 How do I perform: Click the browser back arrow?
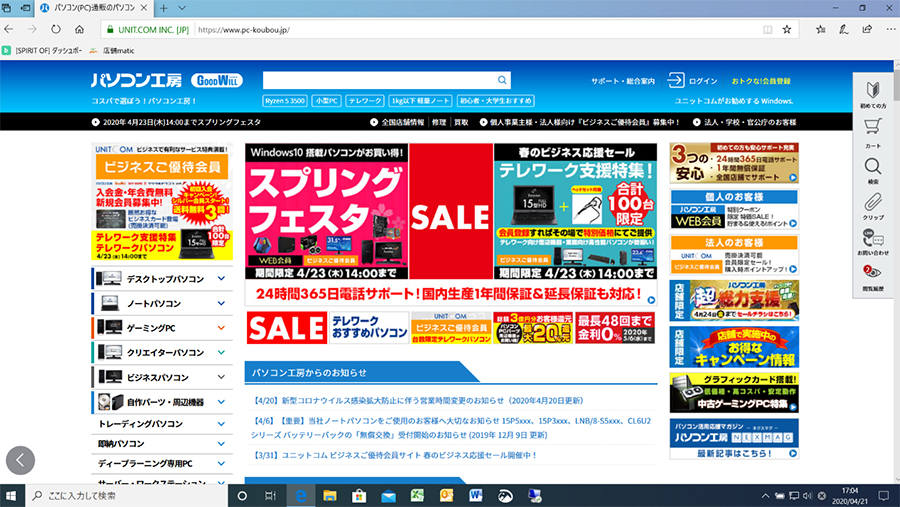pyautogui.click(x=9, y=29)
